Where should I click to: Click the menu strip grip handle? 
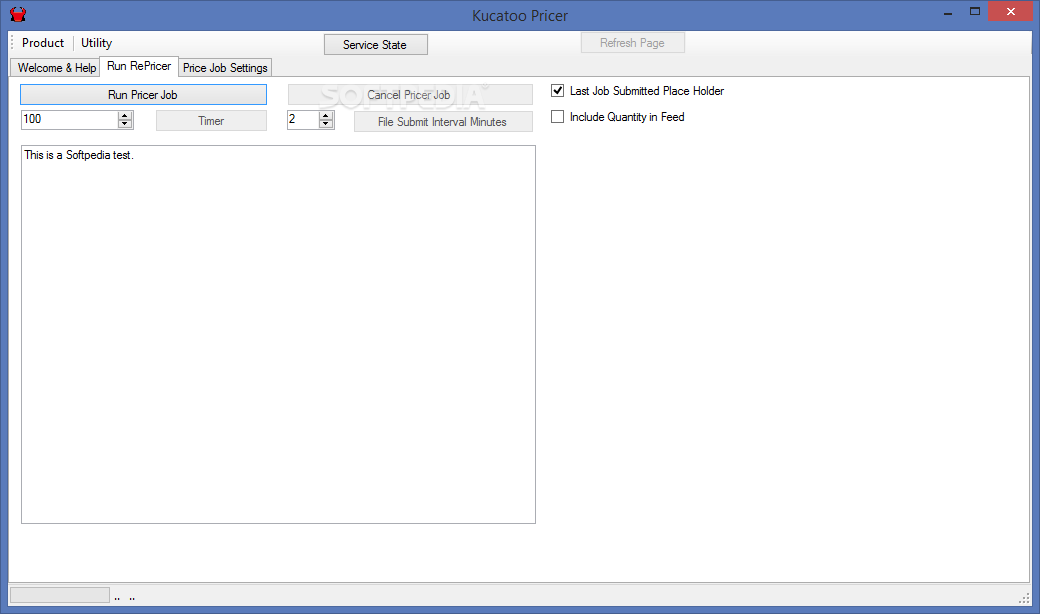(12, 43)
